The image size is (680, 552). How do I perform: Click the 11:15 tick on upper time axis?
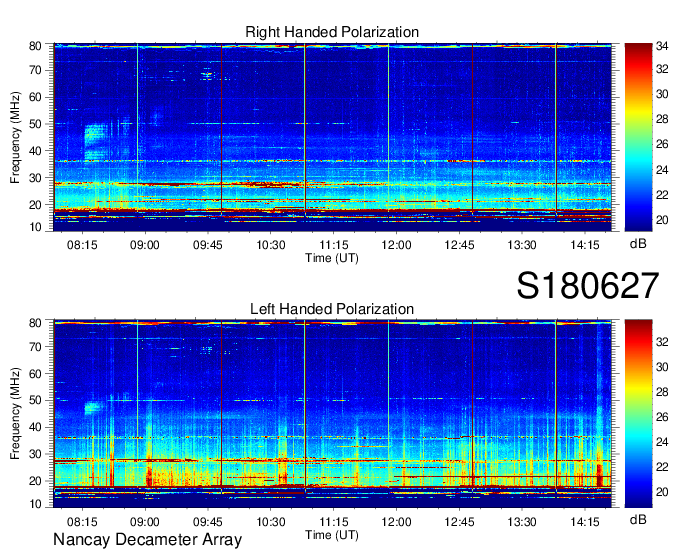click(x=333, y=245)
